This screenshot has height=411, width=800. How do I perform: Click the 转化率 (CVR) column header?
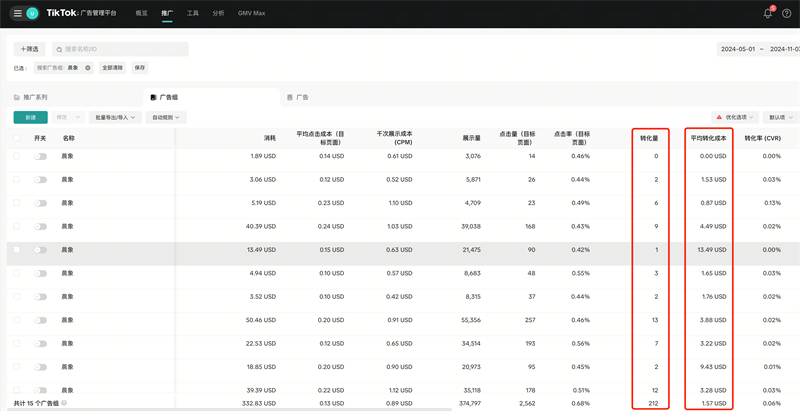tap(762, 138)
